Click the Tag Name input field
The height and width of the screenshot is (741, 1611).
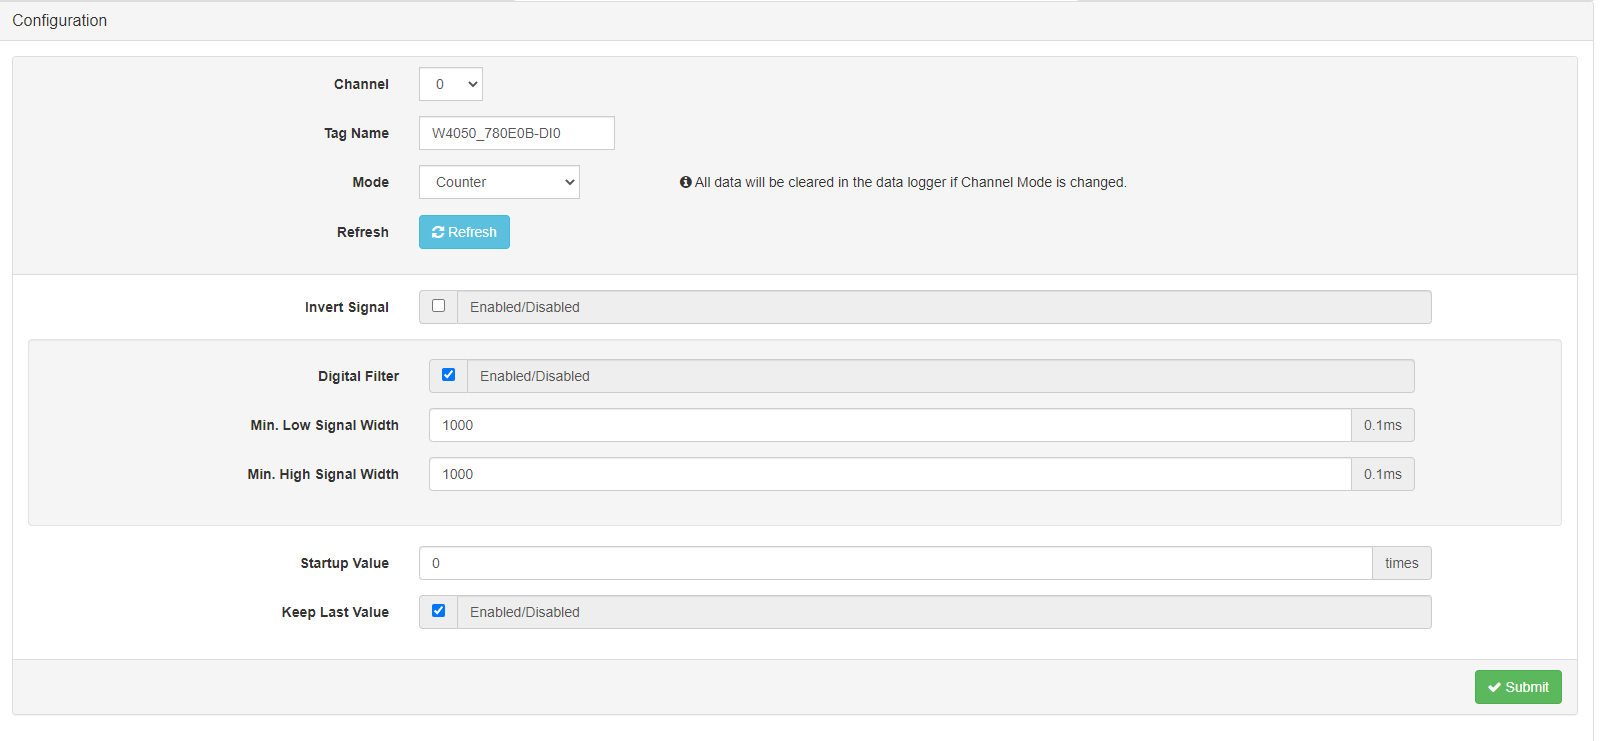pyautogui.click(x=516, y=133)
